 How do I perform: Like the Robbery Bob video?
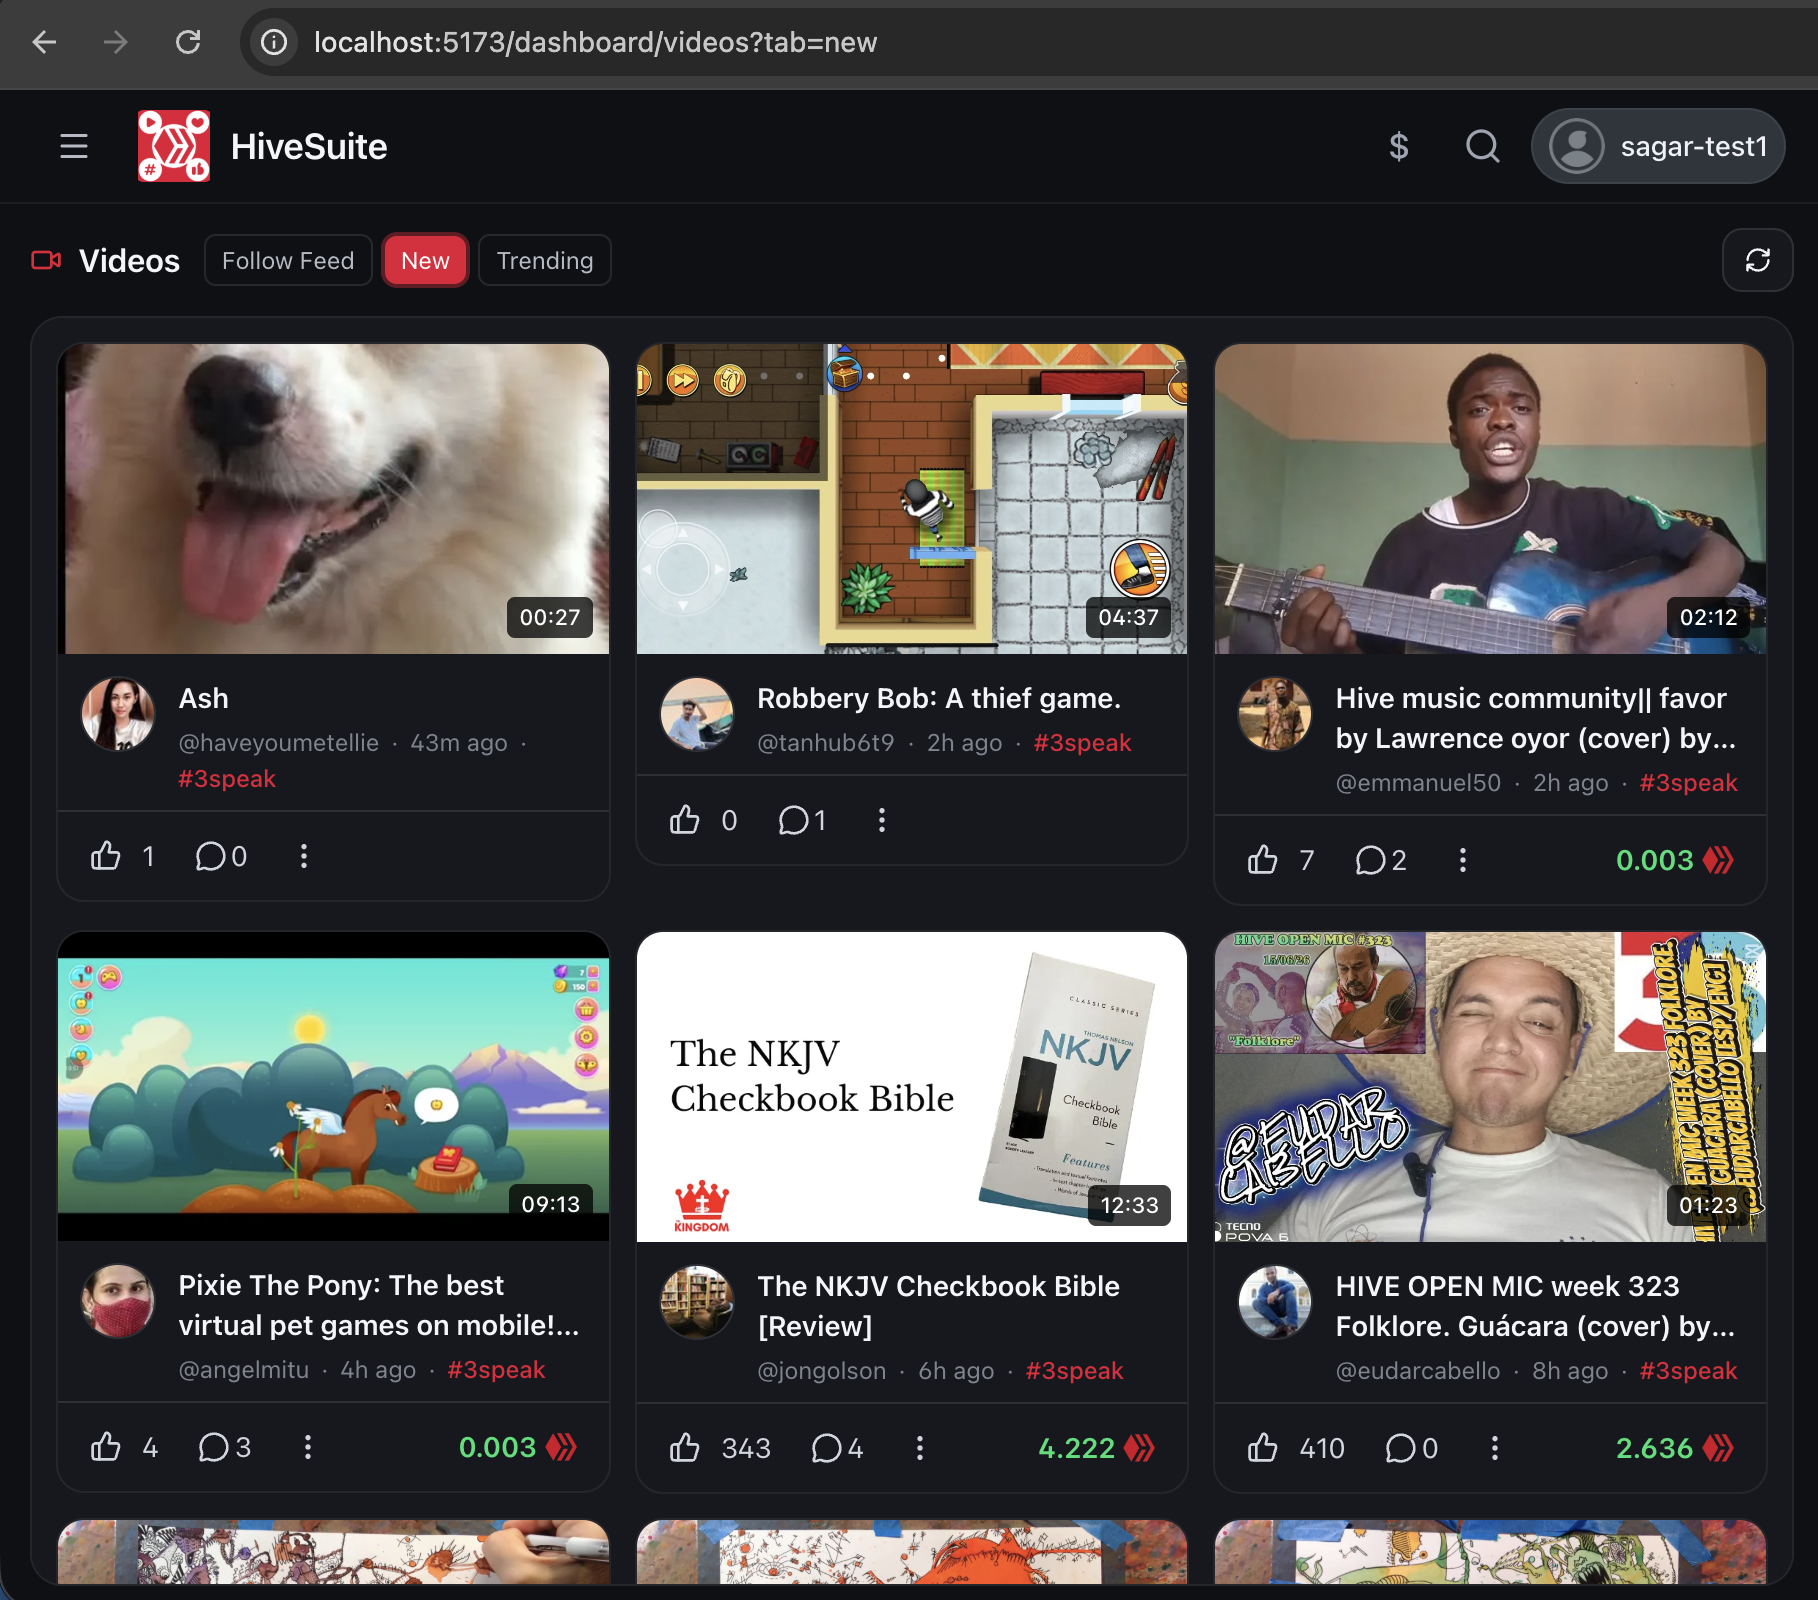[685, 820]
